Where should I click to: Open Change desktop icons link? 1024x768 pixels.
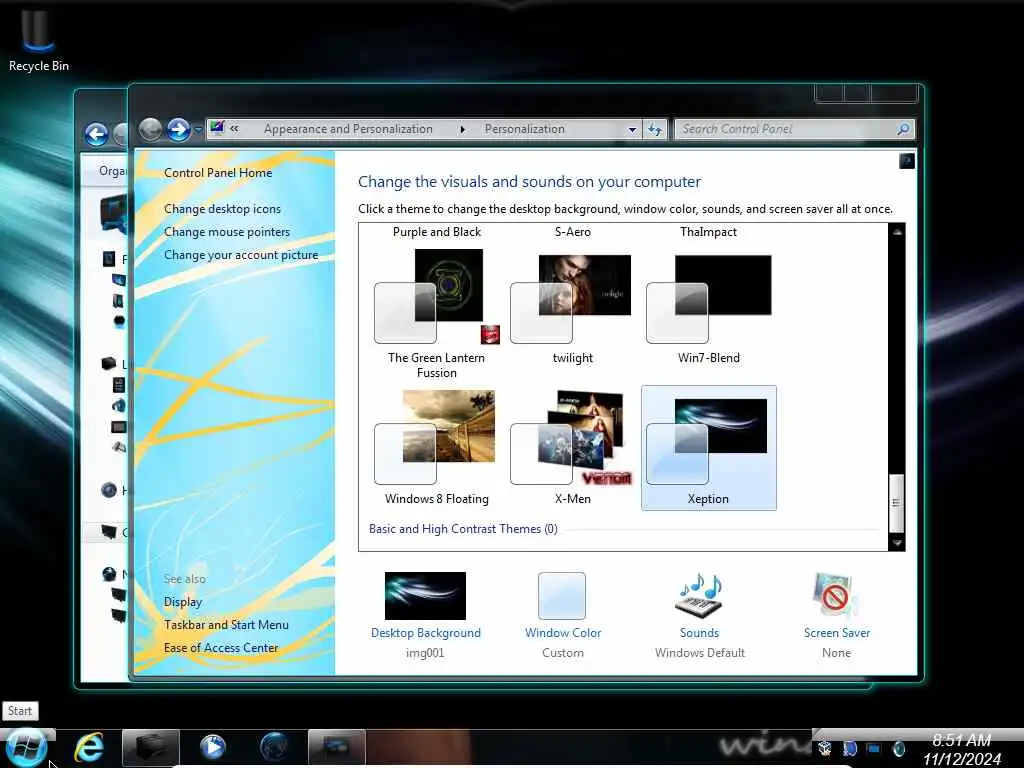222,209
